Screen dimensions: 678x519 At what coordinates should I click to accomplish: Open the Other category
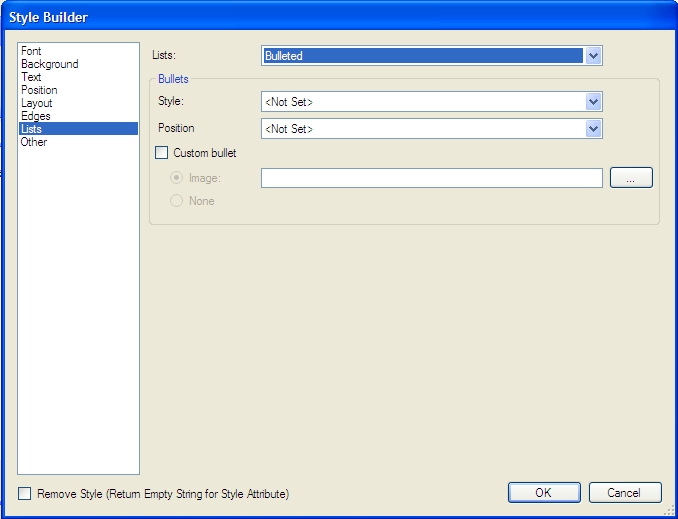point(34,142)
